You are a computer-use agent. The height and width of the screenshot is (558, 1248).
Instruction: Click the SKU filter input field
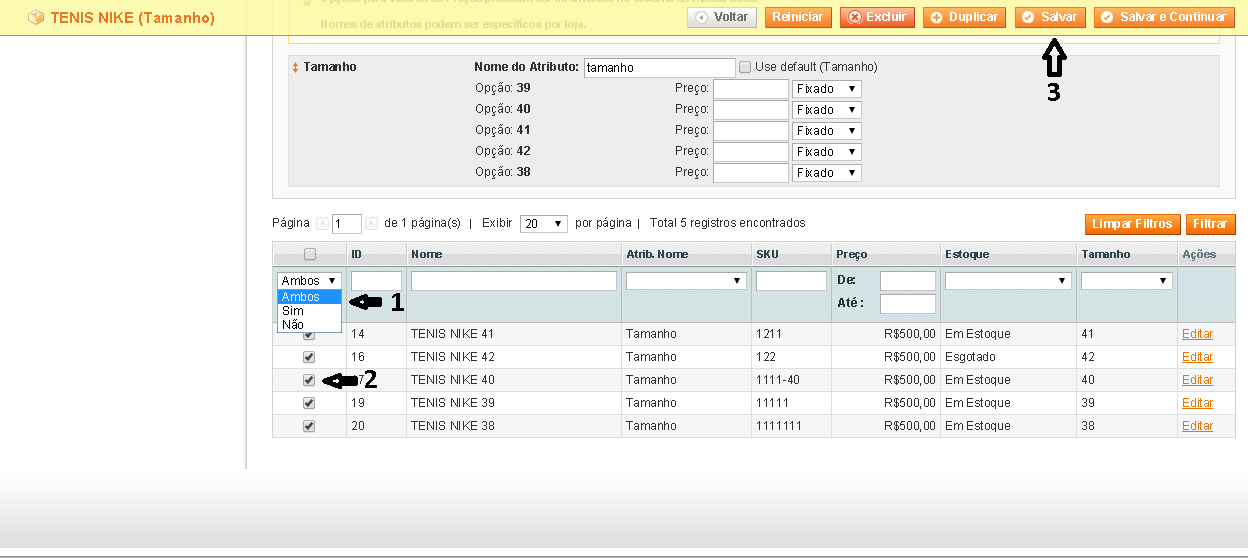point(791,282)
